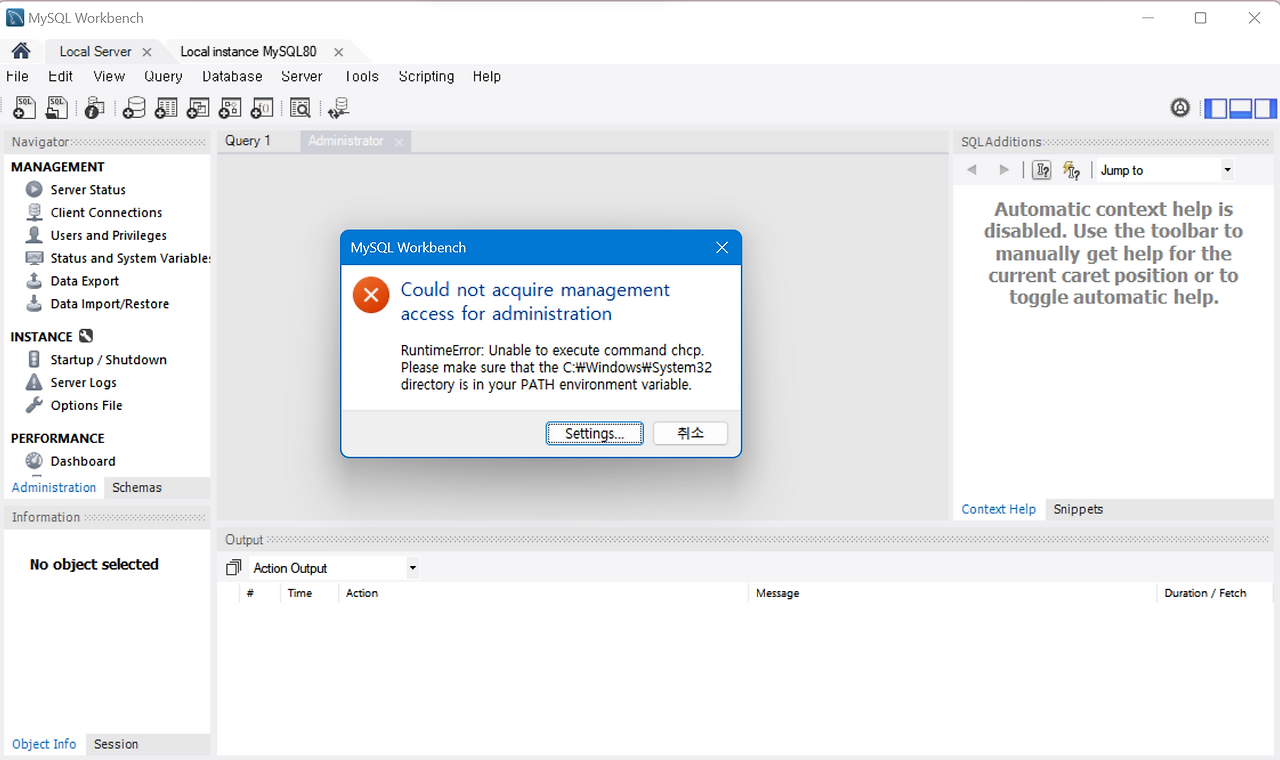The height and width of the screenshot is (760, 1280).
Task: Open Server Logs
Action: (83, 383)
